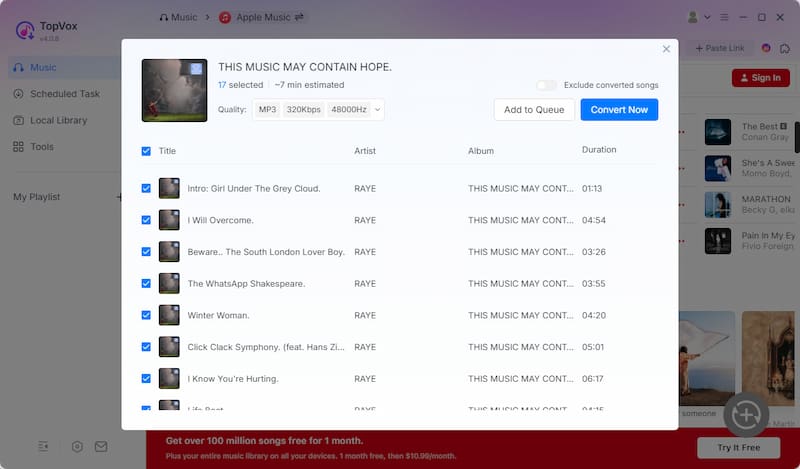Open She's A Sweet song entry
The height and width of the screenshot is (469, 800).
(749, 168)
